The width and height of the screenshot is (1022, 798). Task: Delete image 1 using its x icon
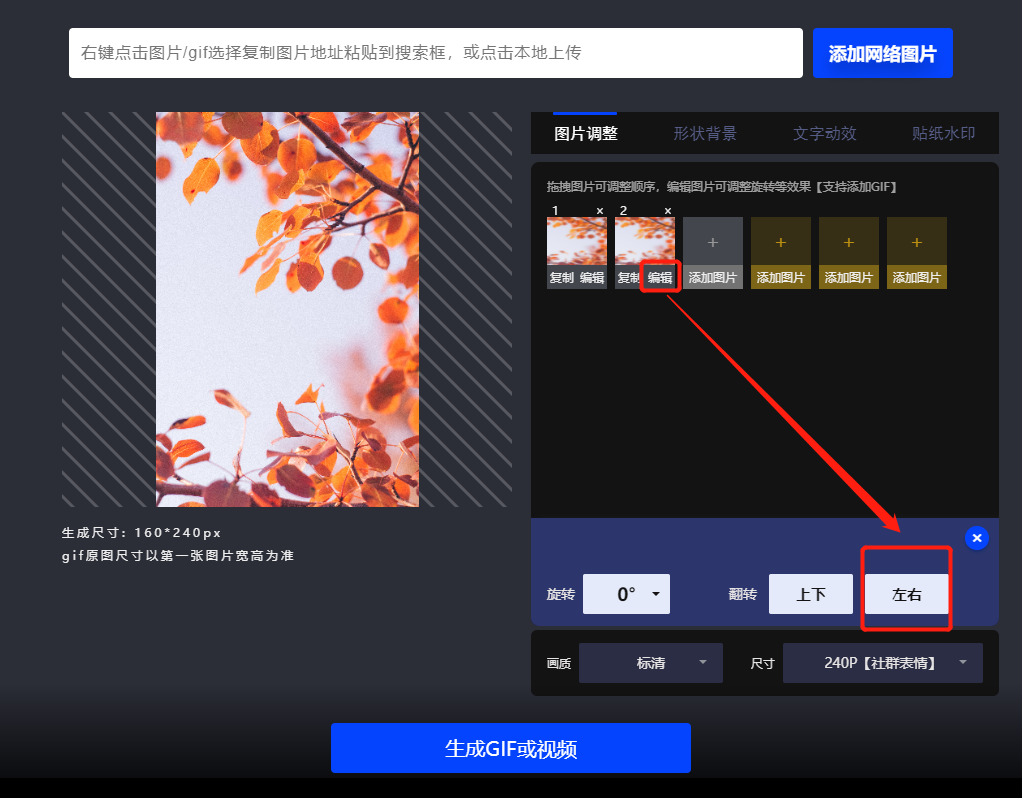[x=601, y=211]
